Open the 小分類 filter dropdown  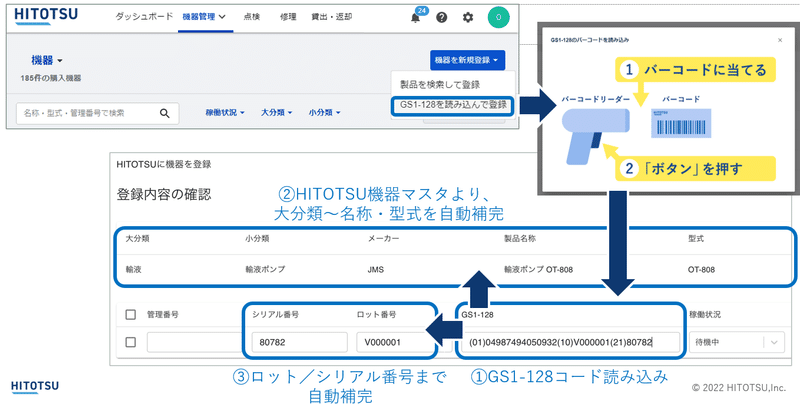click(x=324, y=113)
